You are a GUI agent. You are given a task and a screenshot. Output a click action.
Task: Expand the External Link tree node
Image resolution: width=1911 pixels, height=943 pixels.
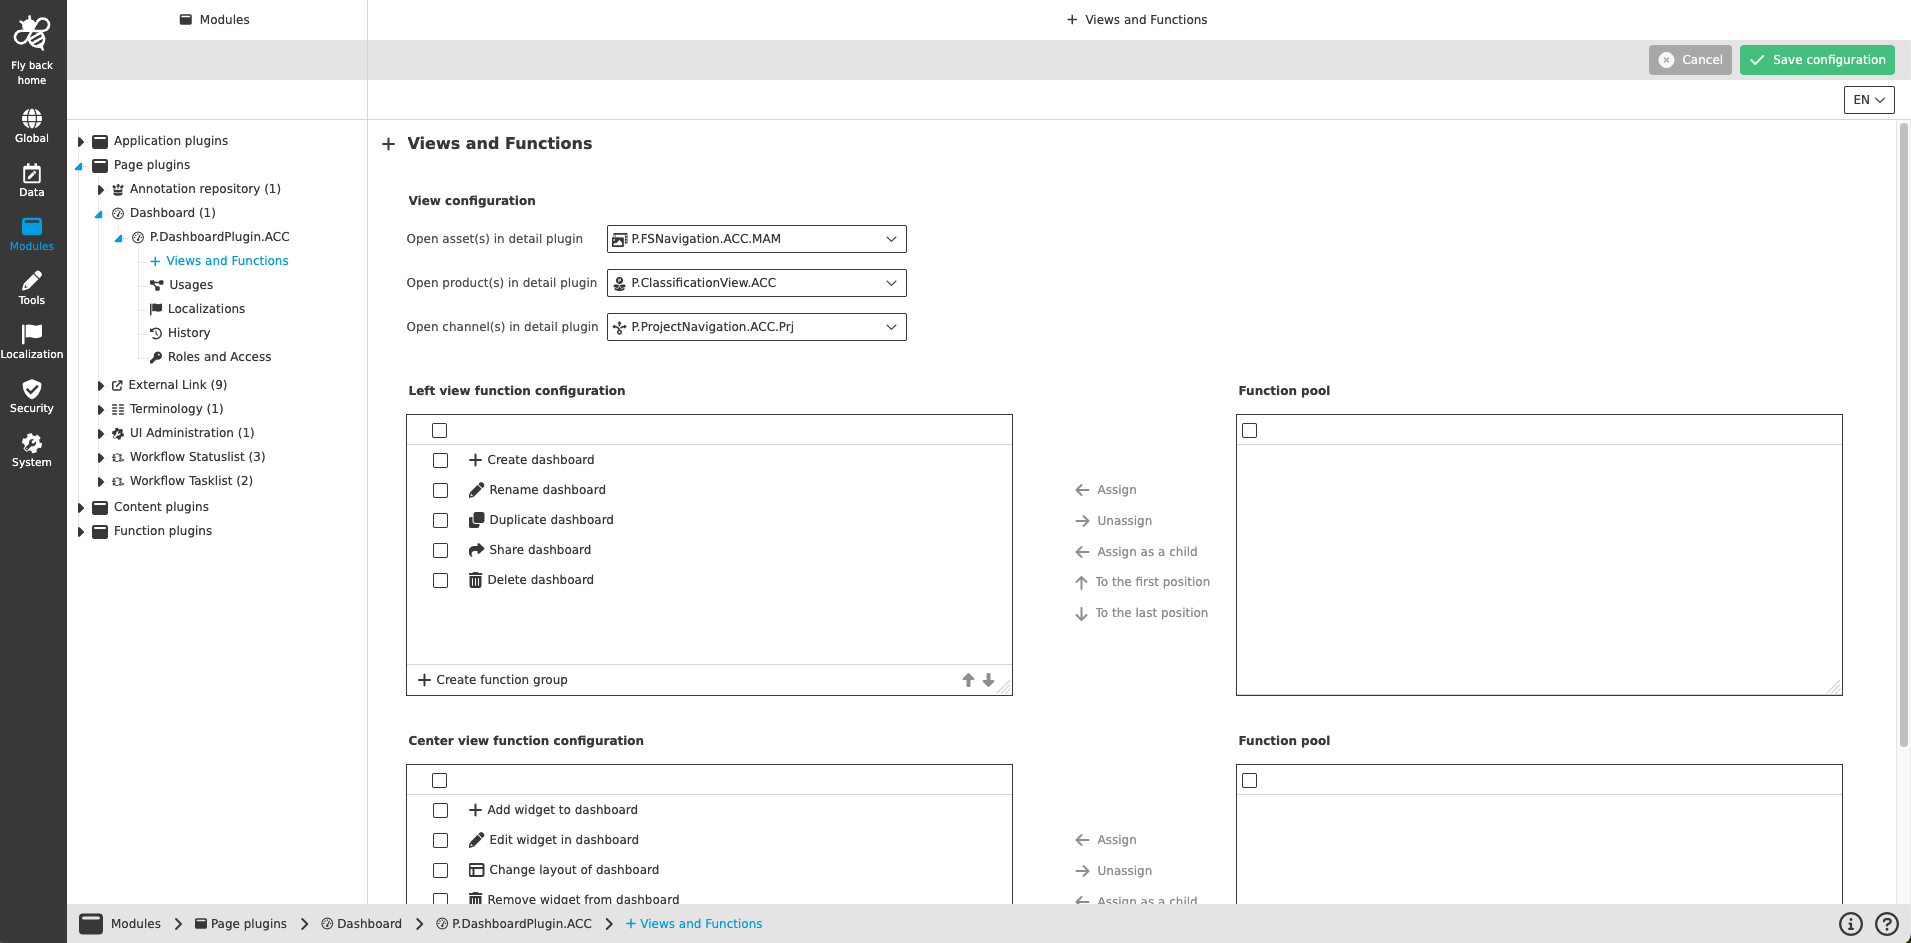[x=100, y=384]
